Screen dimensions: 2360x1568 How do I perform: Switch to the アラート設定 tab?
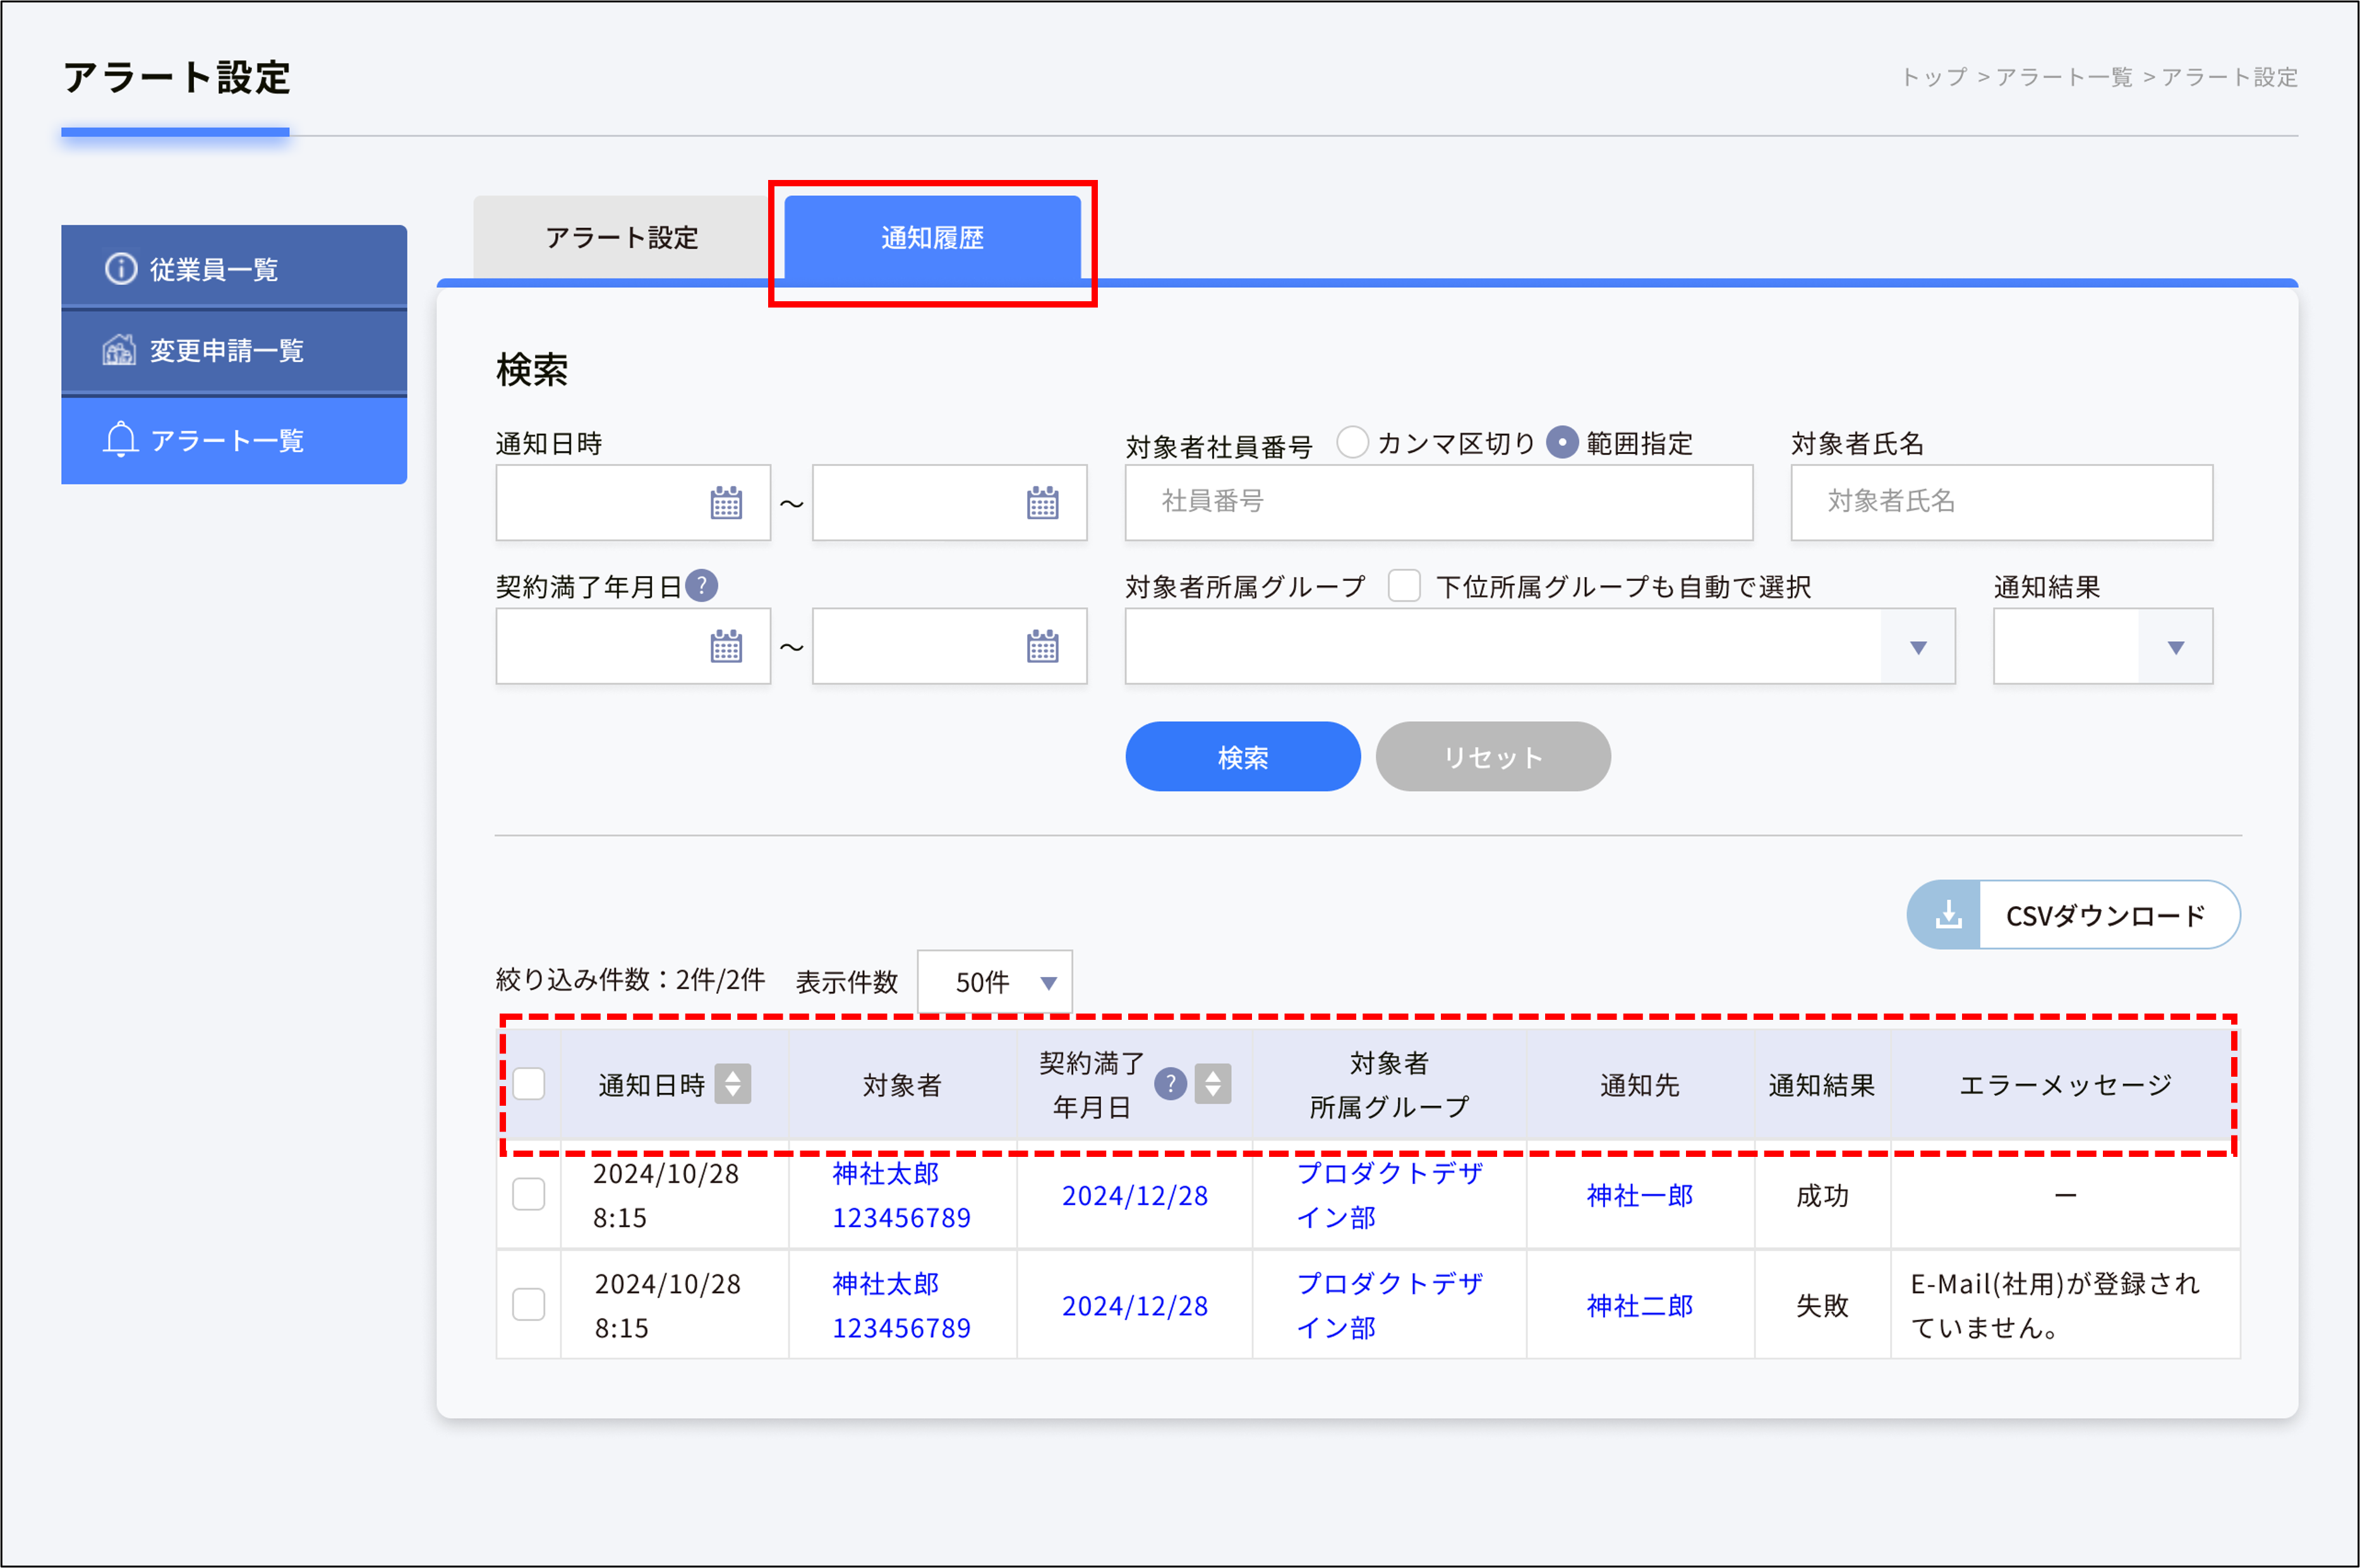(x=623, y=238)
